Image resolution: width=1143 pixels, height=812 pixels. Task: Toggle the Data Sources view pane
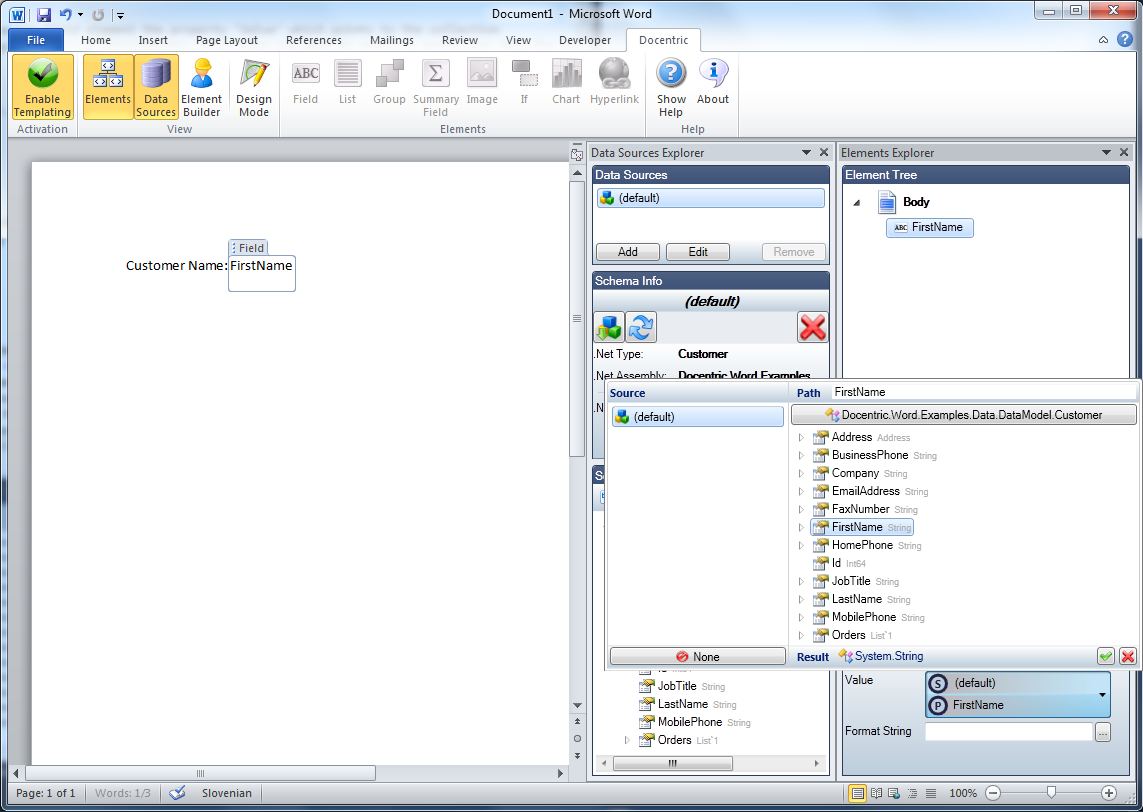[156, 87]
